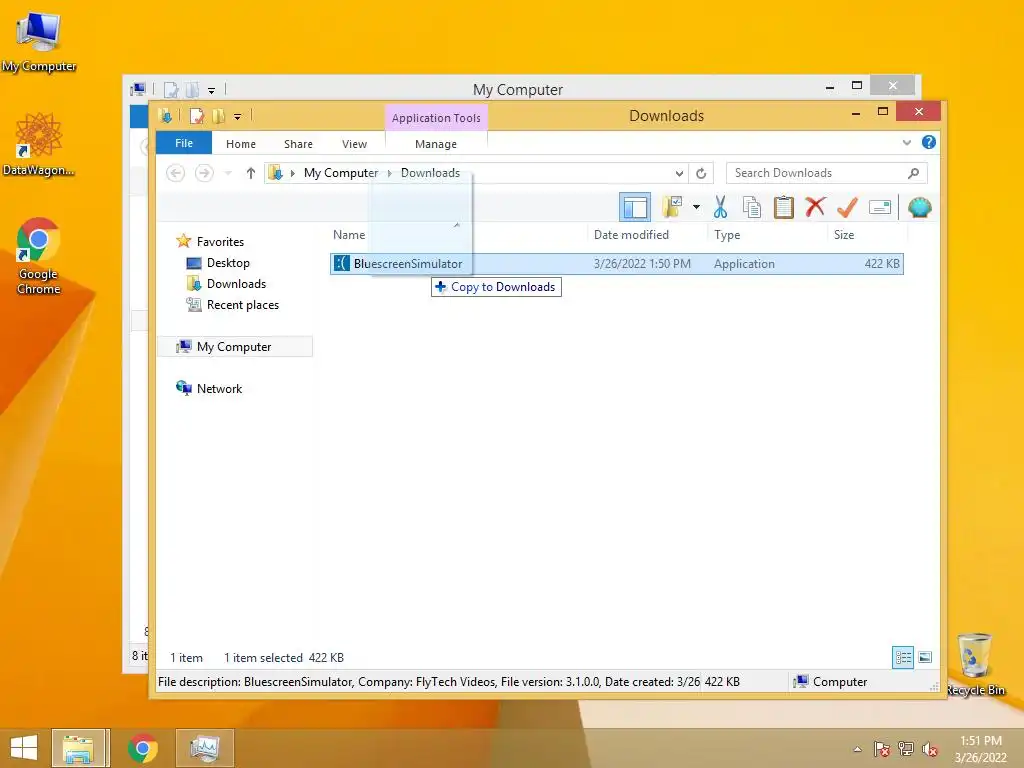Select Favorites in the navigation pane
The height and width of the screenshot is (768, 1024).
(220, 242)
